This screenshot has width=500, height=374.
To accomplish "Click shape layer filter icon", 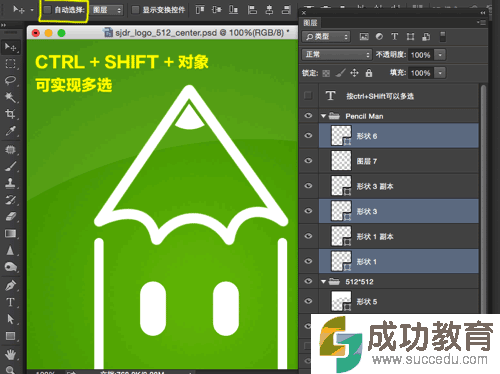I will point(410,37).
